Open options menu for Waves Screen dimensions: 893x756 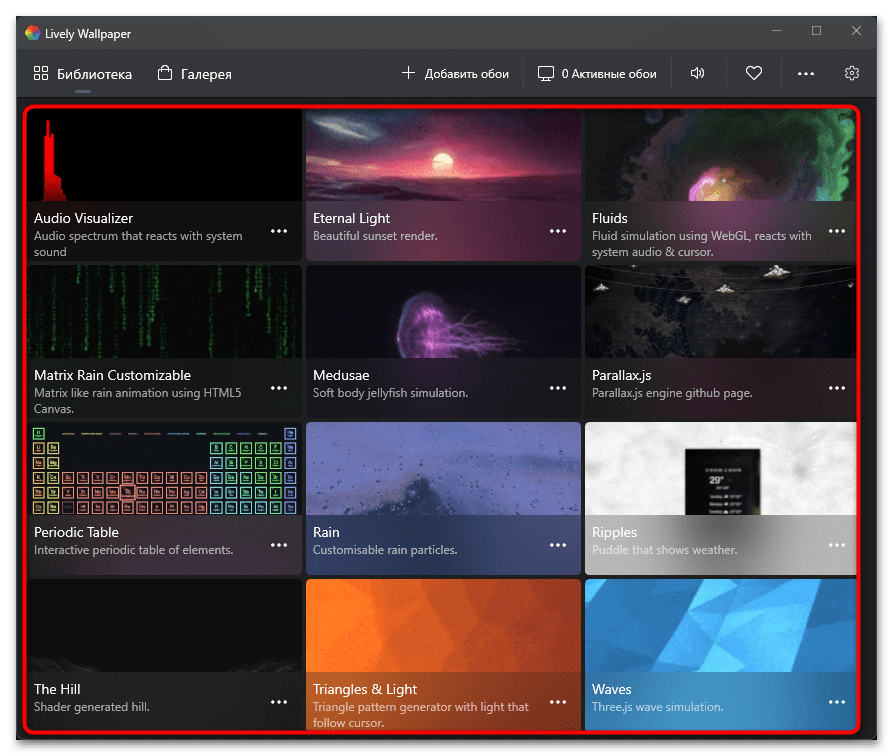tap(837, 702)
